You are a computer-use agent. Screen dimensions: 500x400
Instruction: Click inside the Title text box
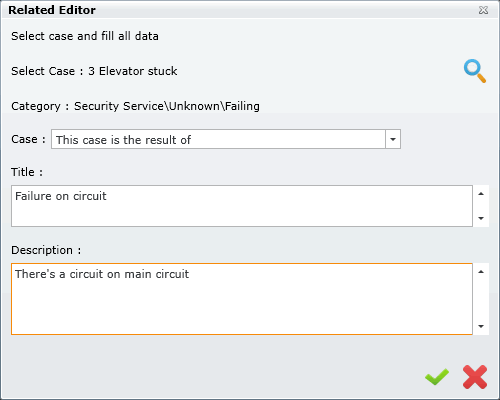pyautogui.click(x=242, y=206)
